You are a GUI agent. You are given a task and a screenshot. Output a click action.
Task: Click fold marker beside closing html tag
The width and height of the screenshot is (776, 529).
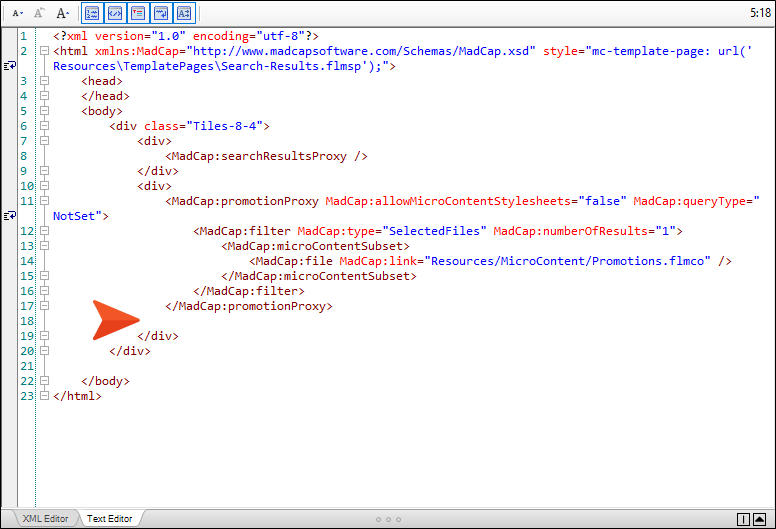click(45, 395)
